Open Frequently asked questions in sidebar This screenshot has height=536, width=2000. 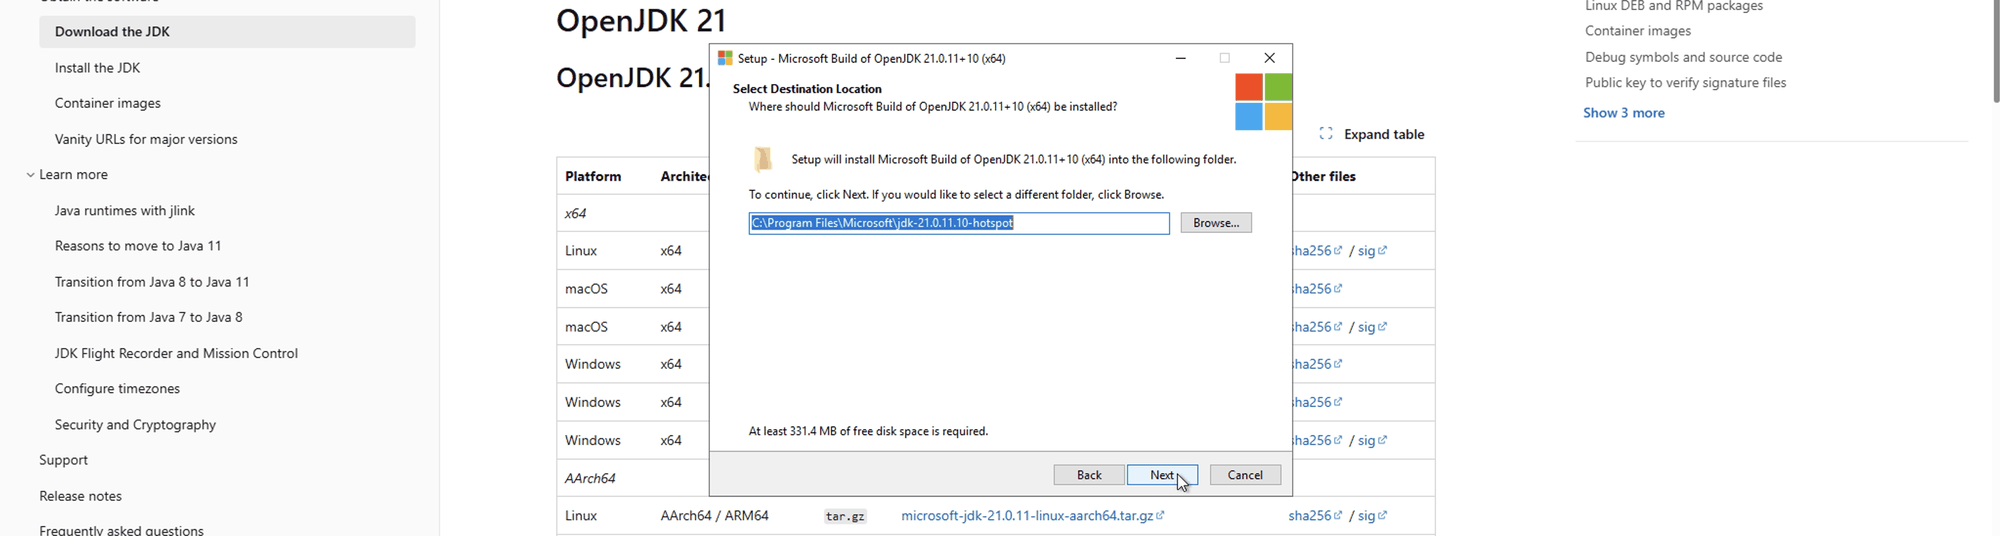[x=121, y=530]
